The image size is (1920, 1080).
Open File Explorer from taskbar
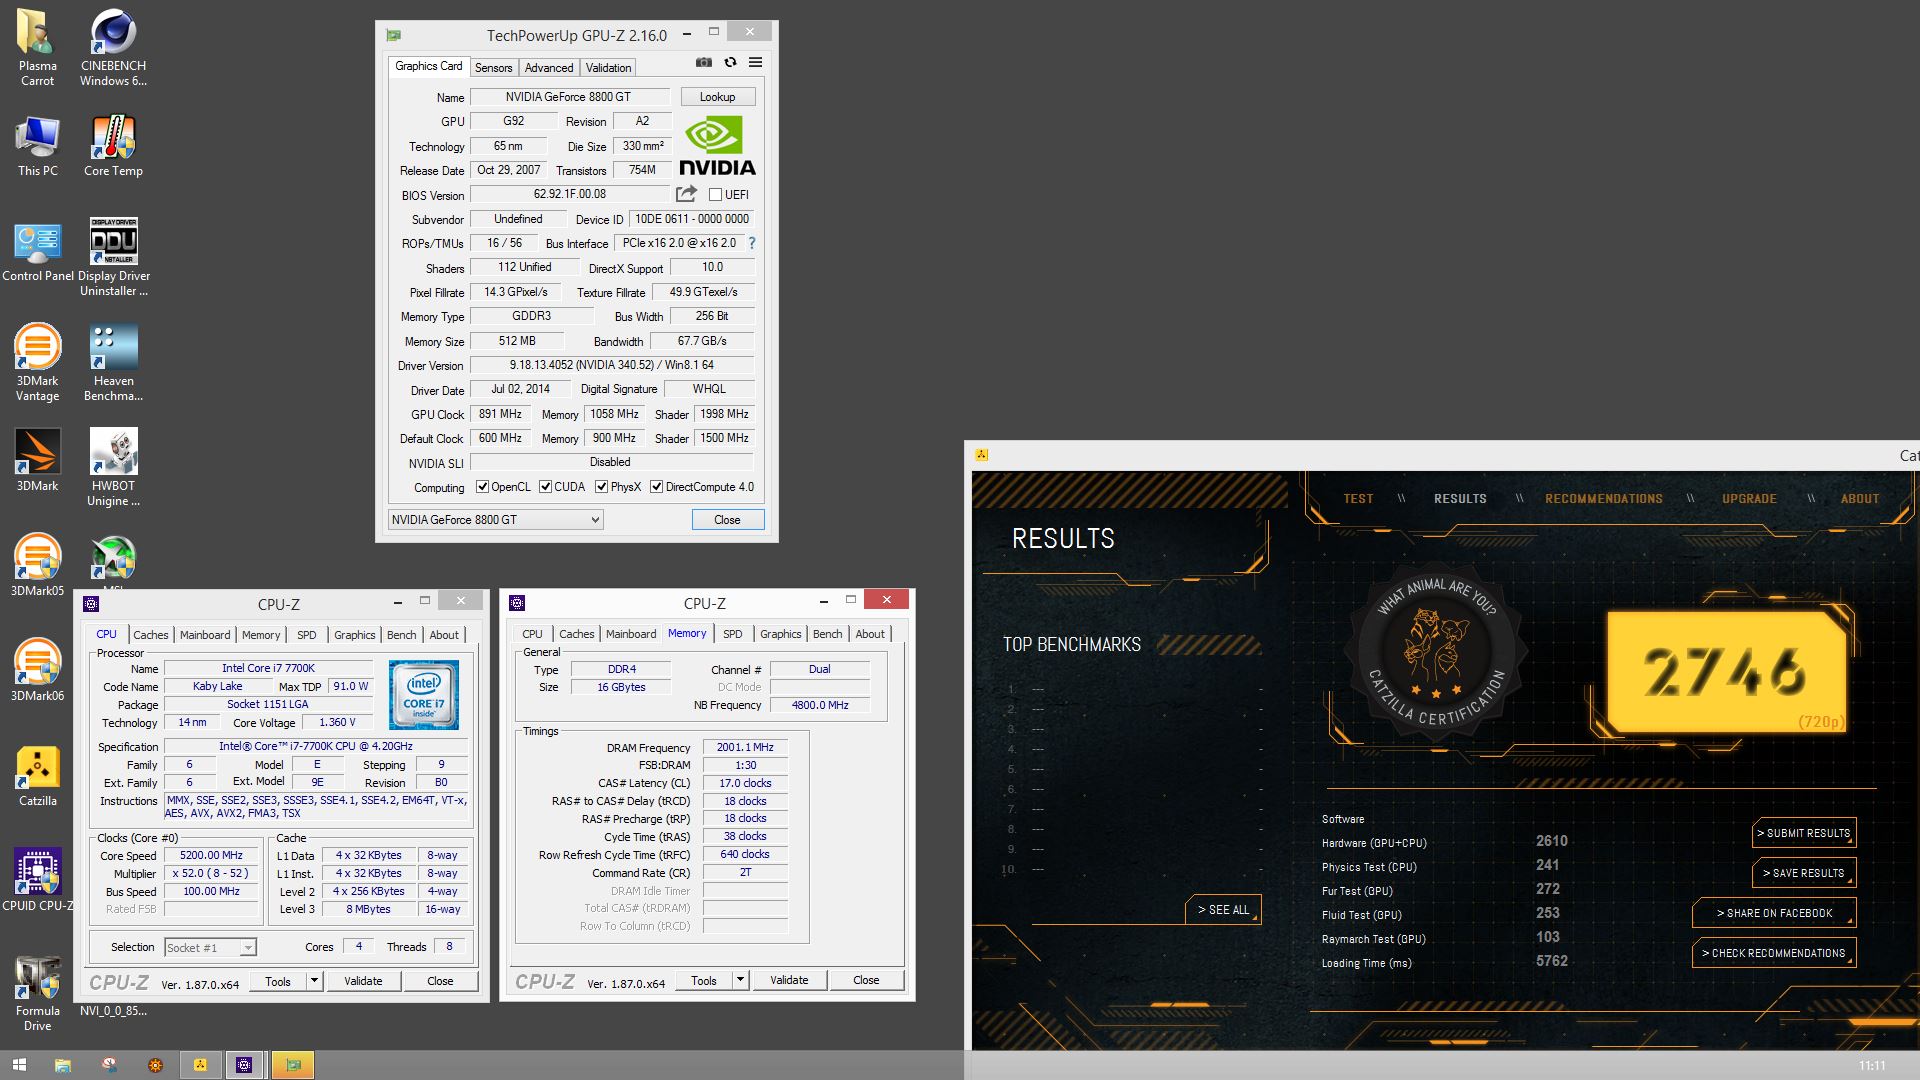click(x=62, y=1065)
